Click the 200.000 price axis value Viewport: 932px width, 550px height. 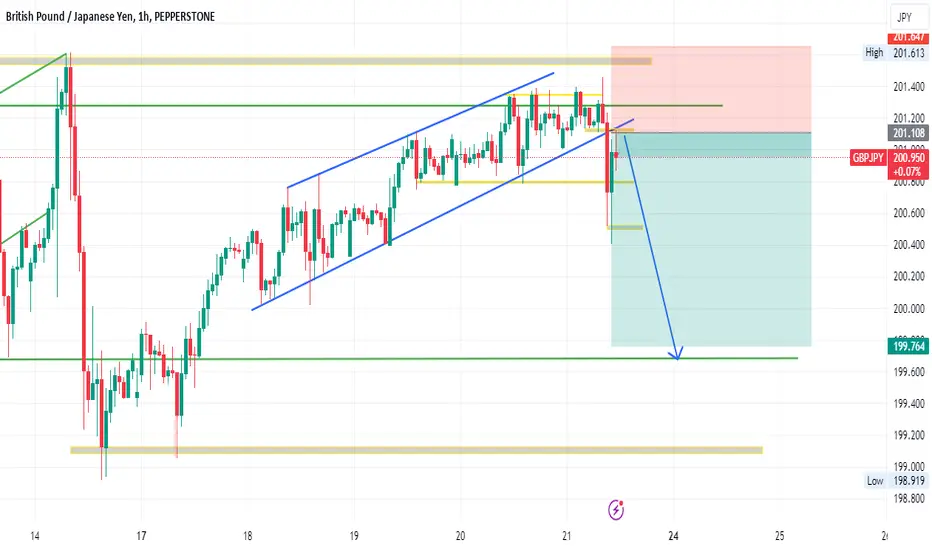(909, 309)
